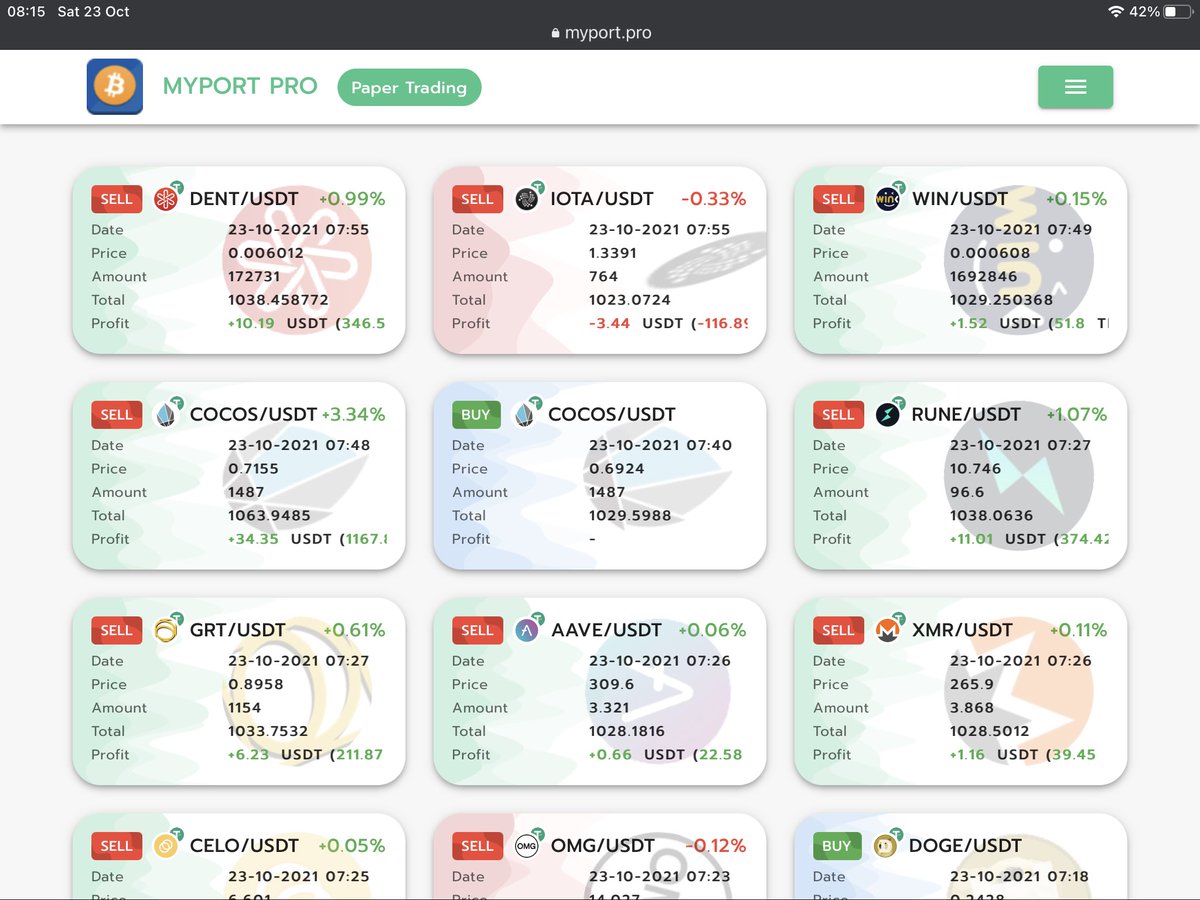The width and height of the screenshot is (1200, 900).
Task: Select the DOGE/USDT pair name
Action: pos(965,846)
